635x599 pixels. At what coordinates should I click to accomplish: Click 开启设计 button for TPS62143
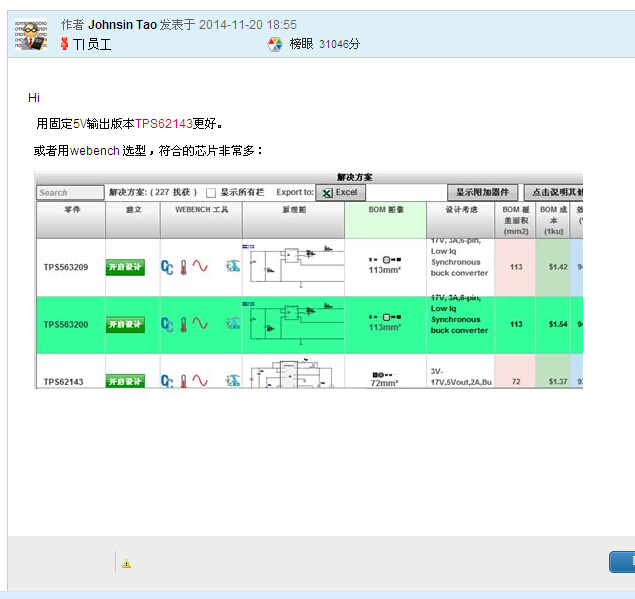click(125, 381)
